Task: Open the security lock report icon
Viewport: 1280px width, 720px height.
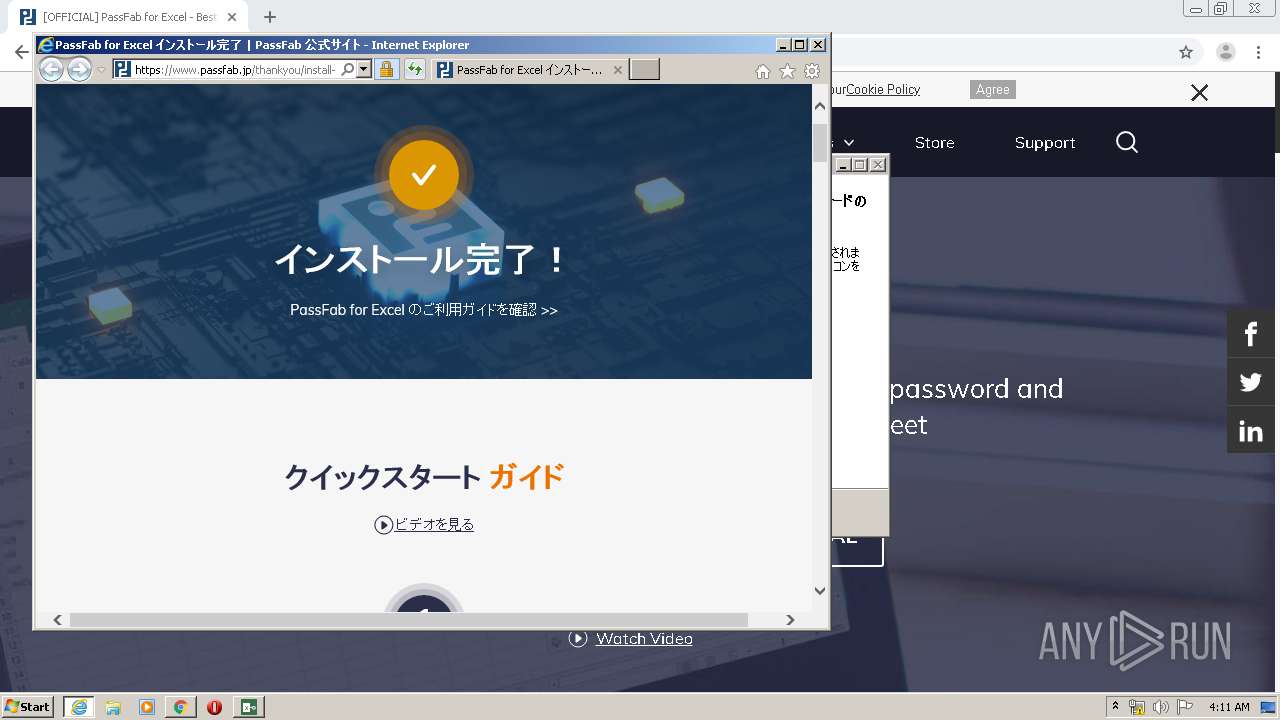Action: (x=386, y=70)
